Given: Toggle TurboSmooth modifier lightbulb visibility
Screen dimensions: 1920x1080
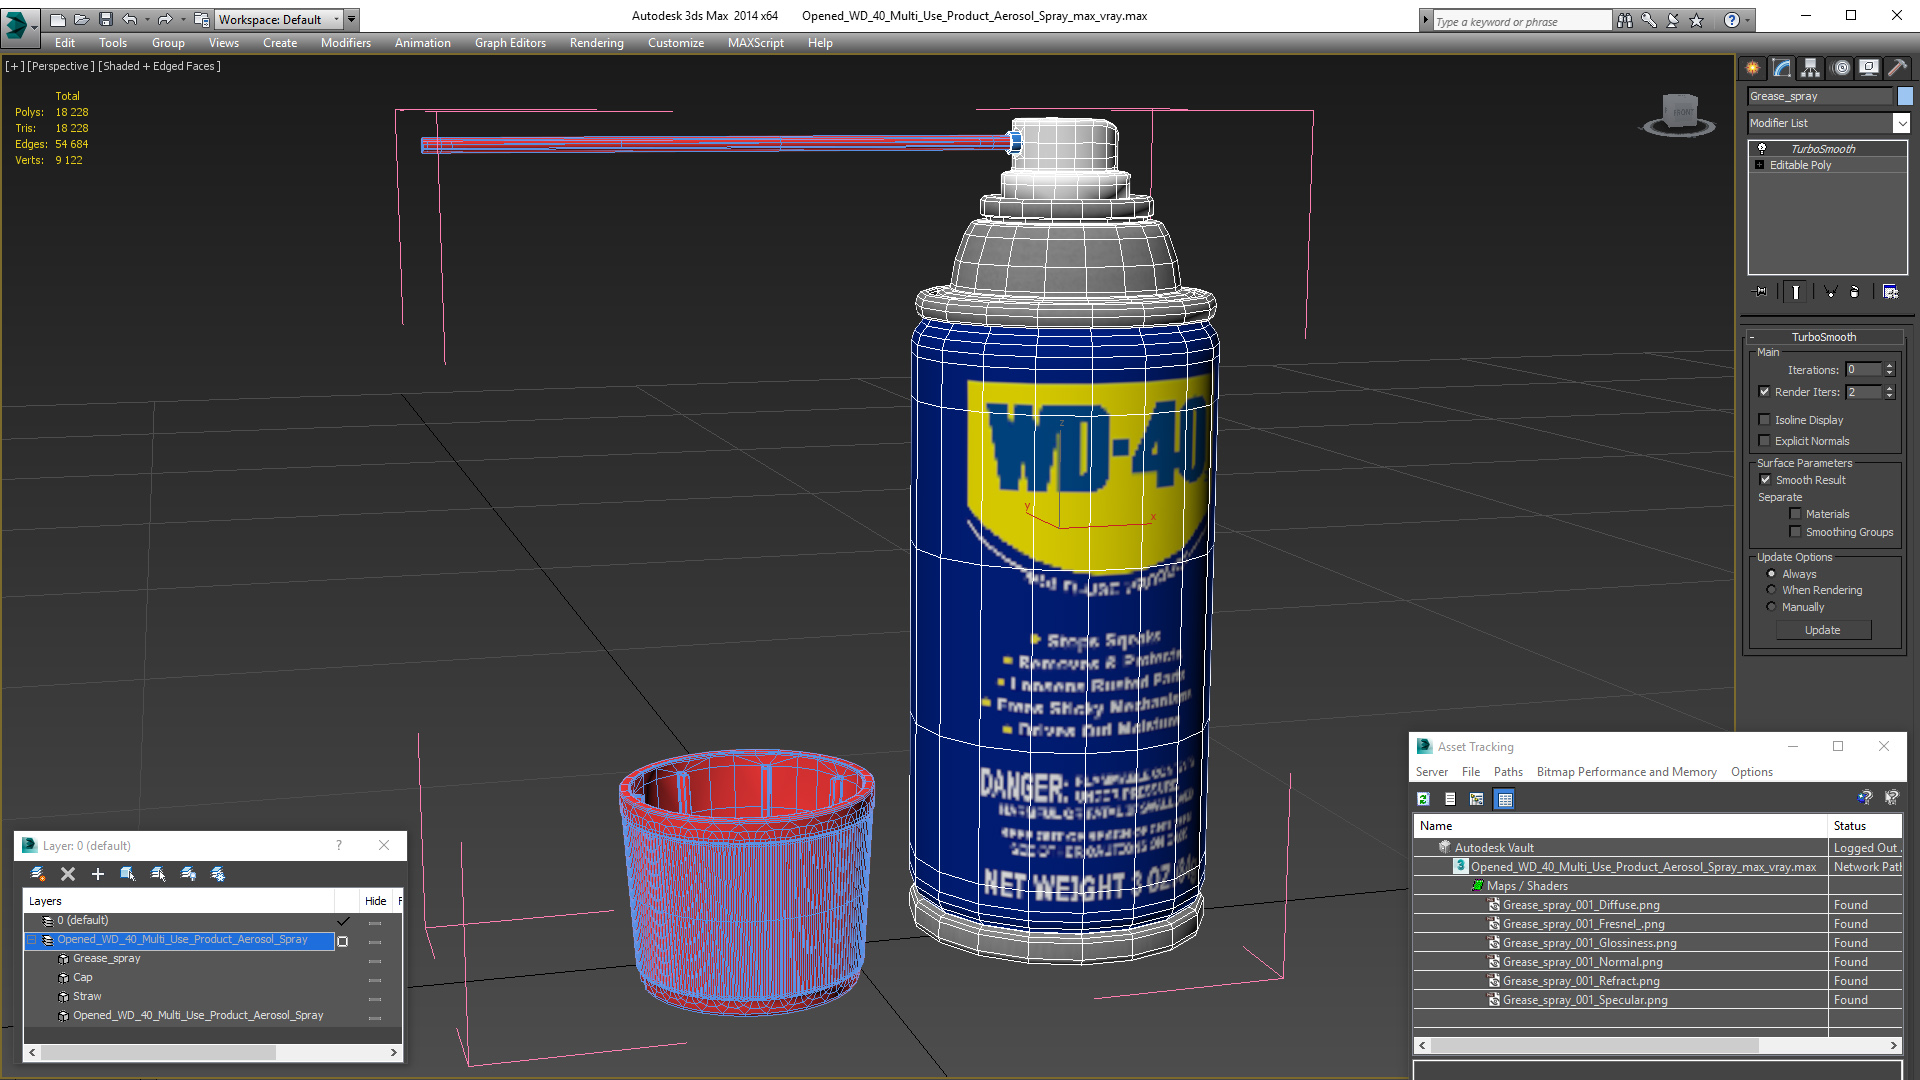Looking at the screenshot, I should click(x=1762, y=148).
